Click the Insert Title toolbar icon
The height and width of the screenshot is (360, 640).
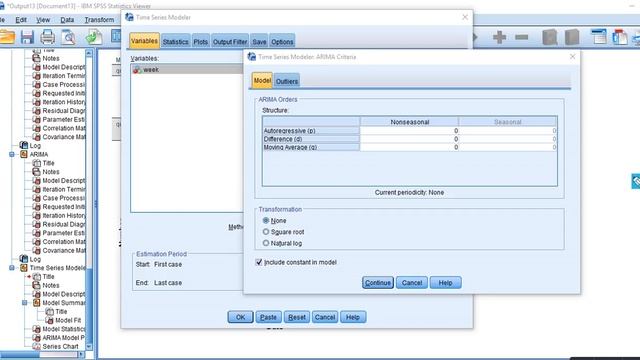coord(620,37)
